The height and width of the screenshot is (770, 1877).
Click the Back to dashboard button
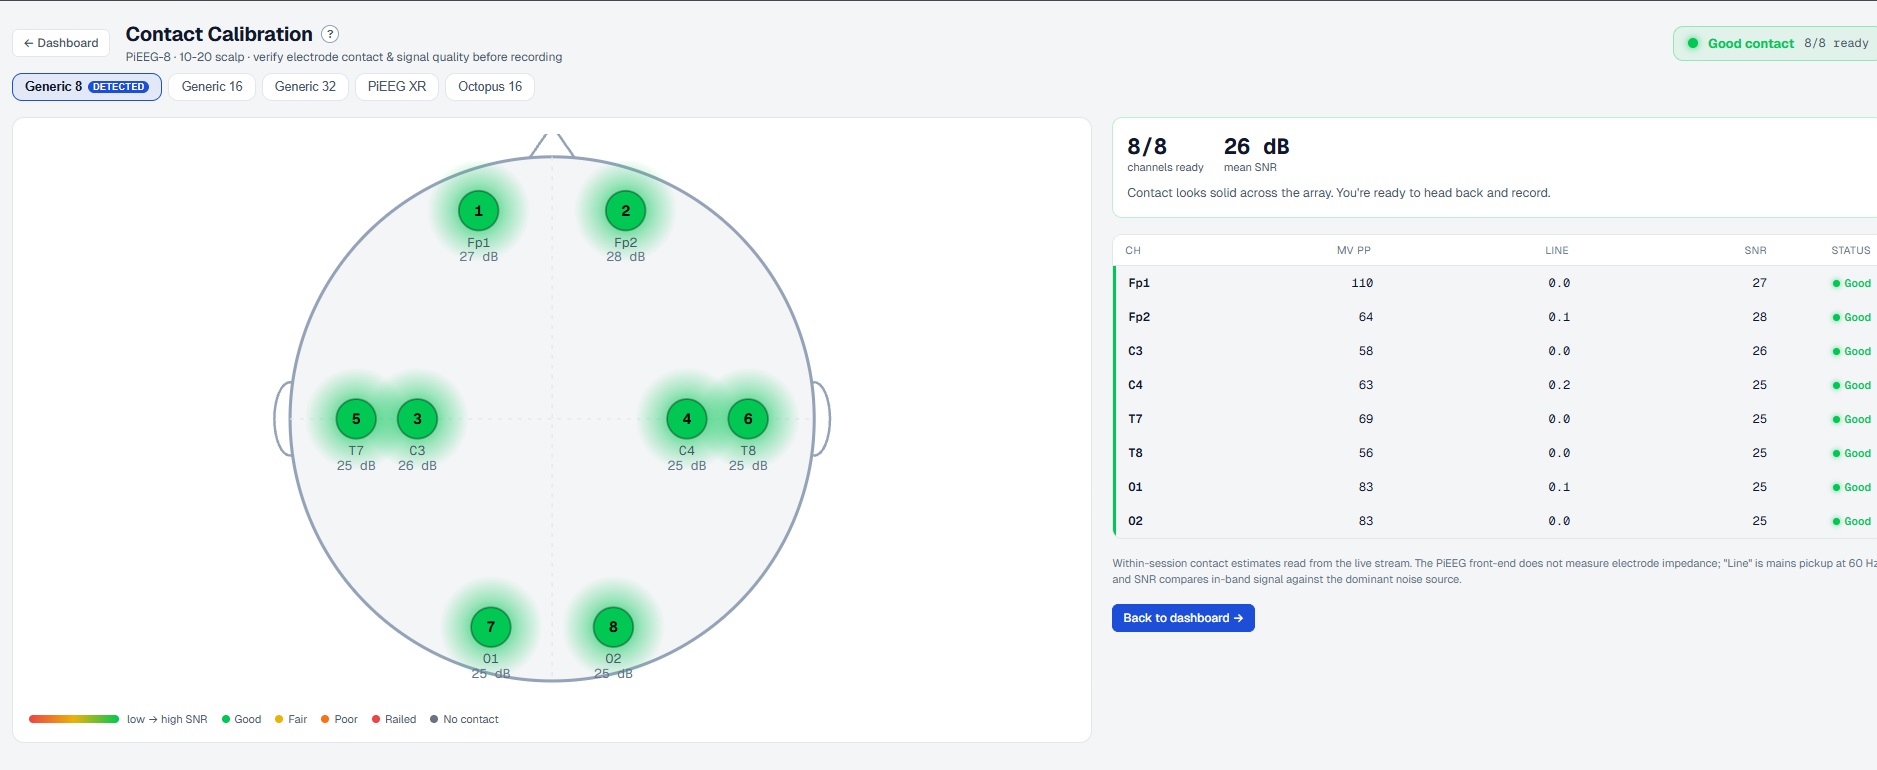click(1183, 618)
